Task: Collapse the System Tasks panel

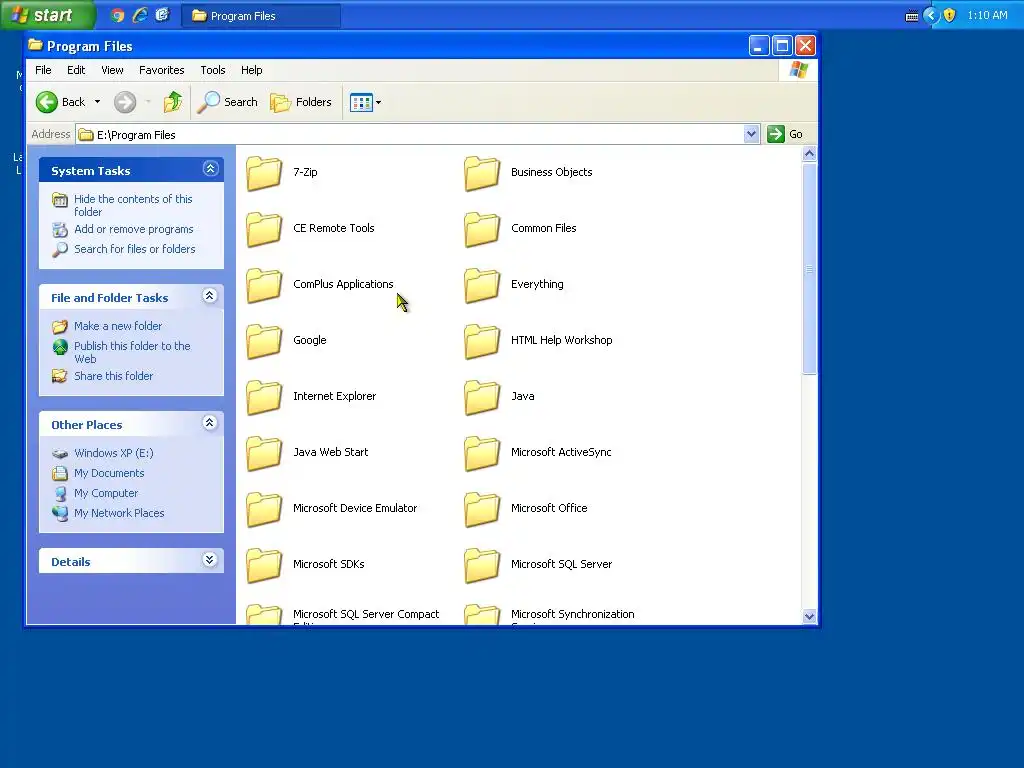Action: click(210, 169)
